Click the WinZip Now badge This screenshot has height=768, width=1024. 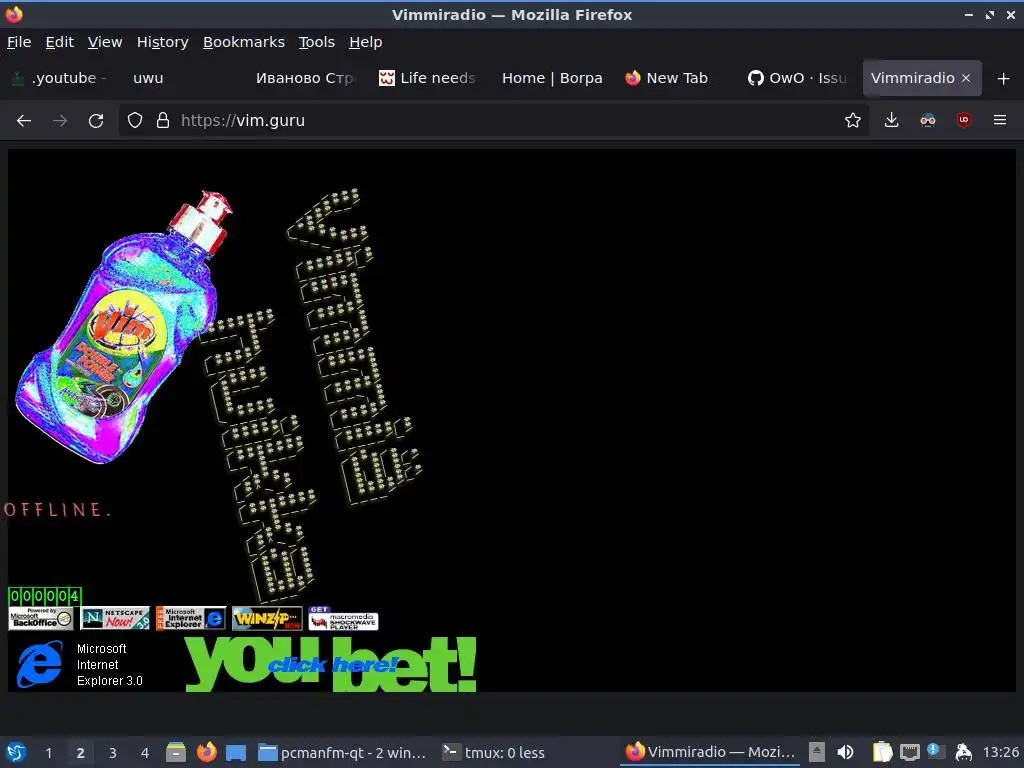point(267,618)
